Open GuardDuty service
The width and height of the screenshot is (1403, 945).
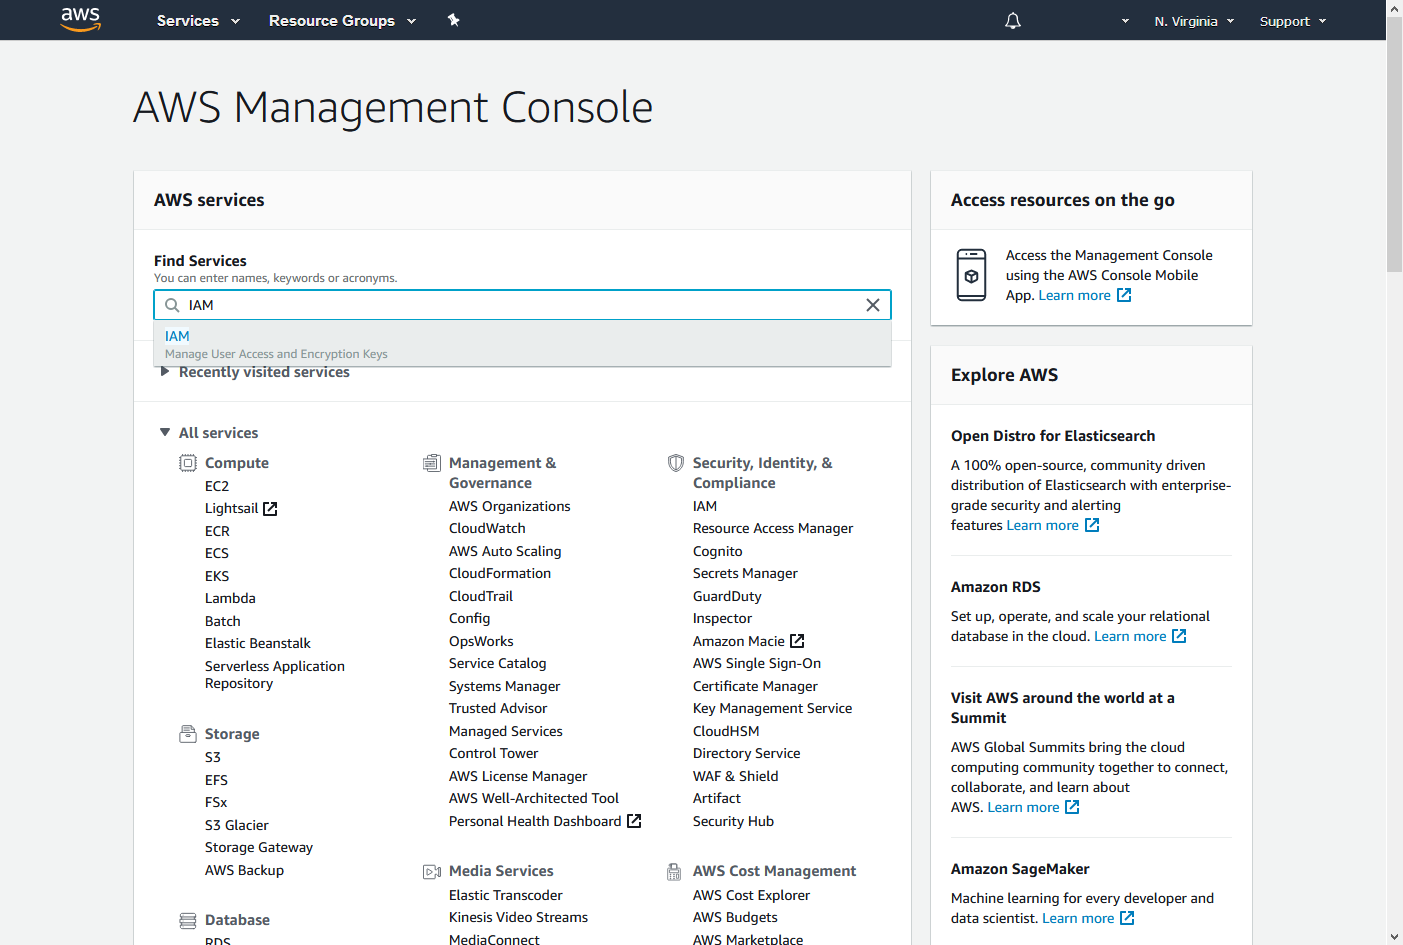click(x=727, y=596)
